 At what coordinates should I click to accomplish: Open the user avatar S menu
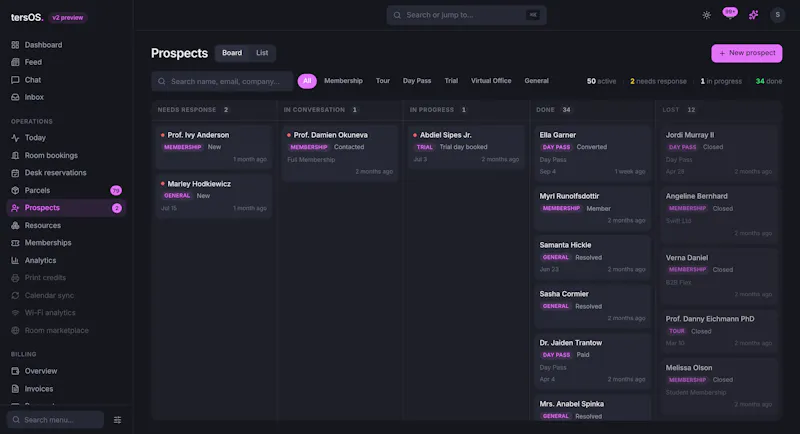pyautogui.click(x=778, y=15)
